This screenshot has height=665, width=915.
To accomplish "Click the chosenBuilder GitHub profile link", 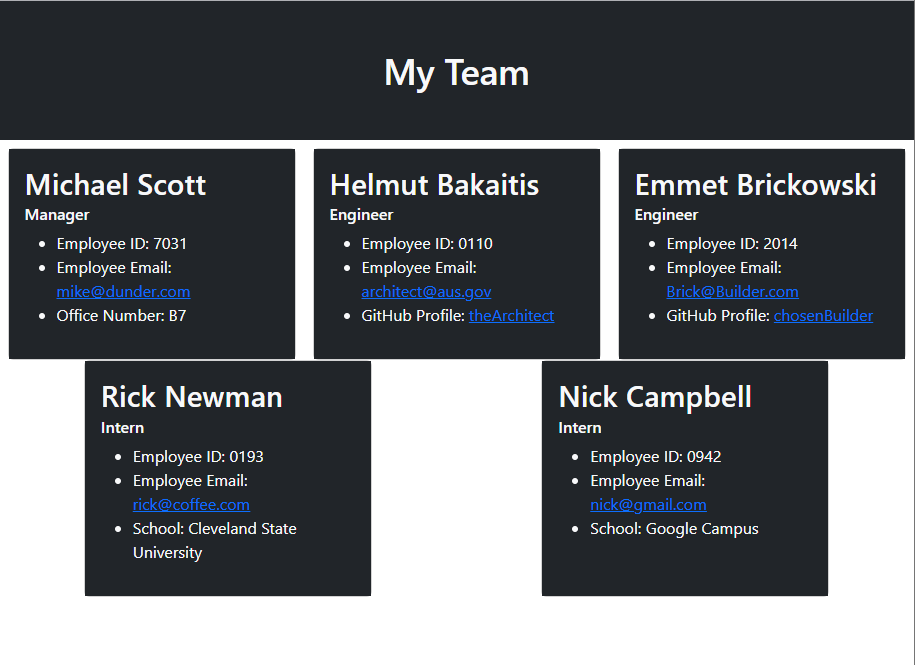I will tap(823, 315).
